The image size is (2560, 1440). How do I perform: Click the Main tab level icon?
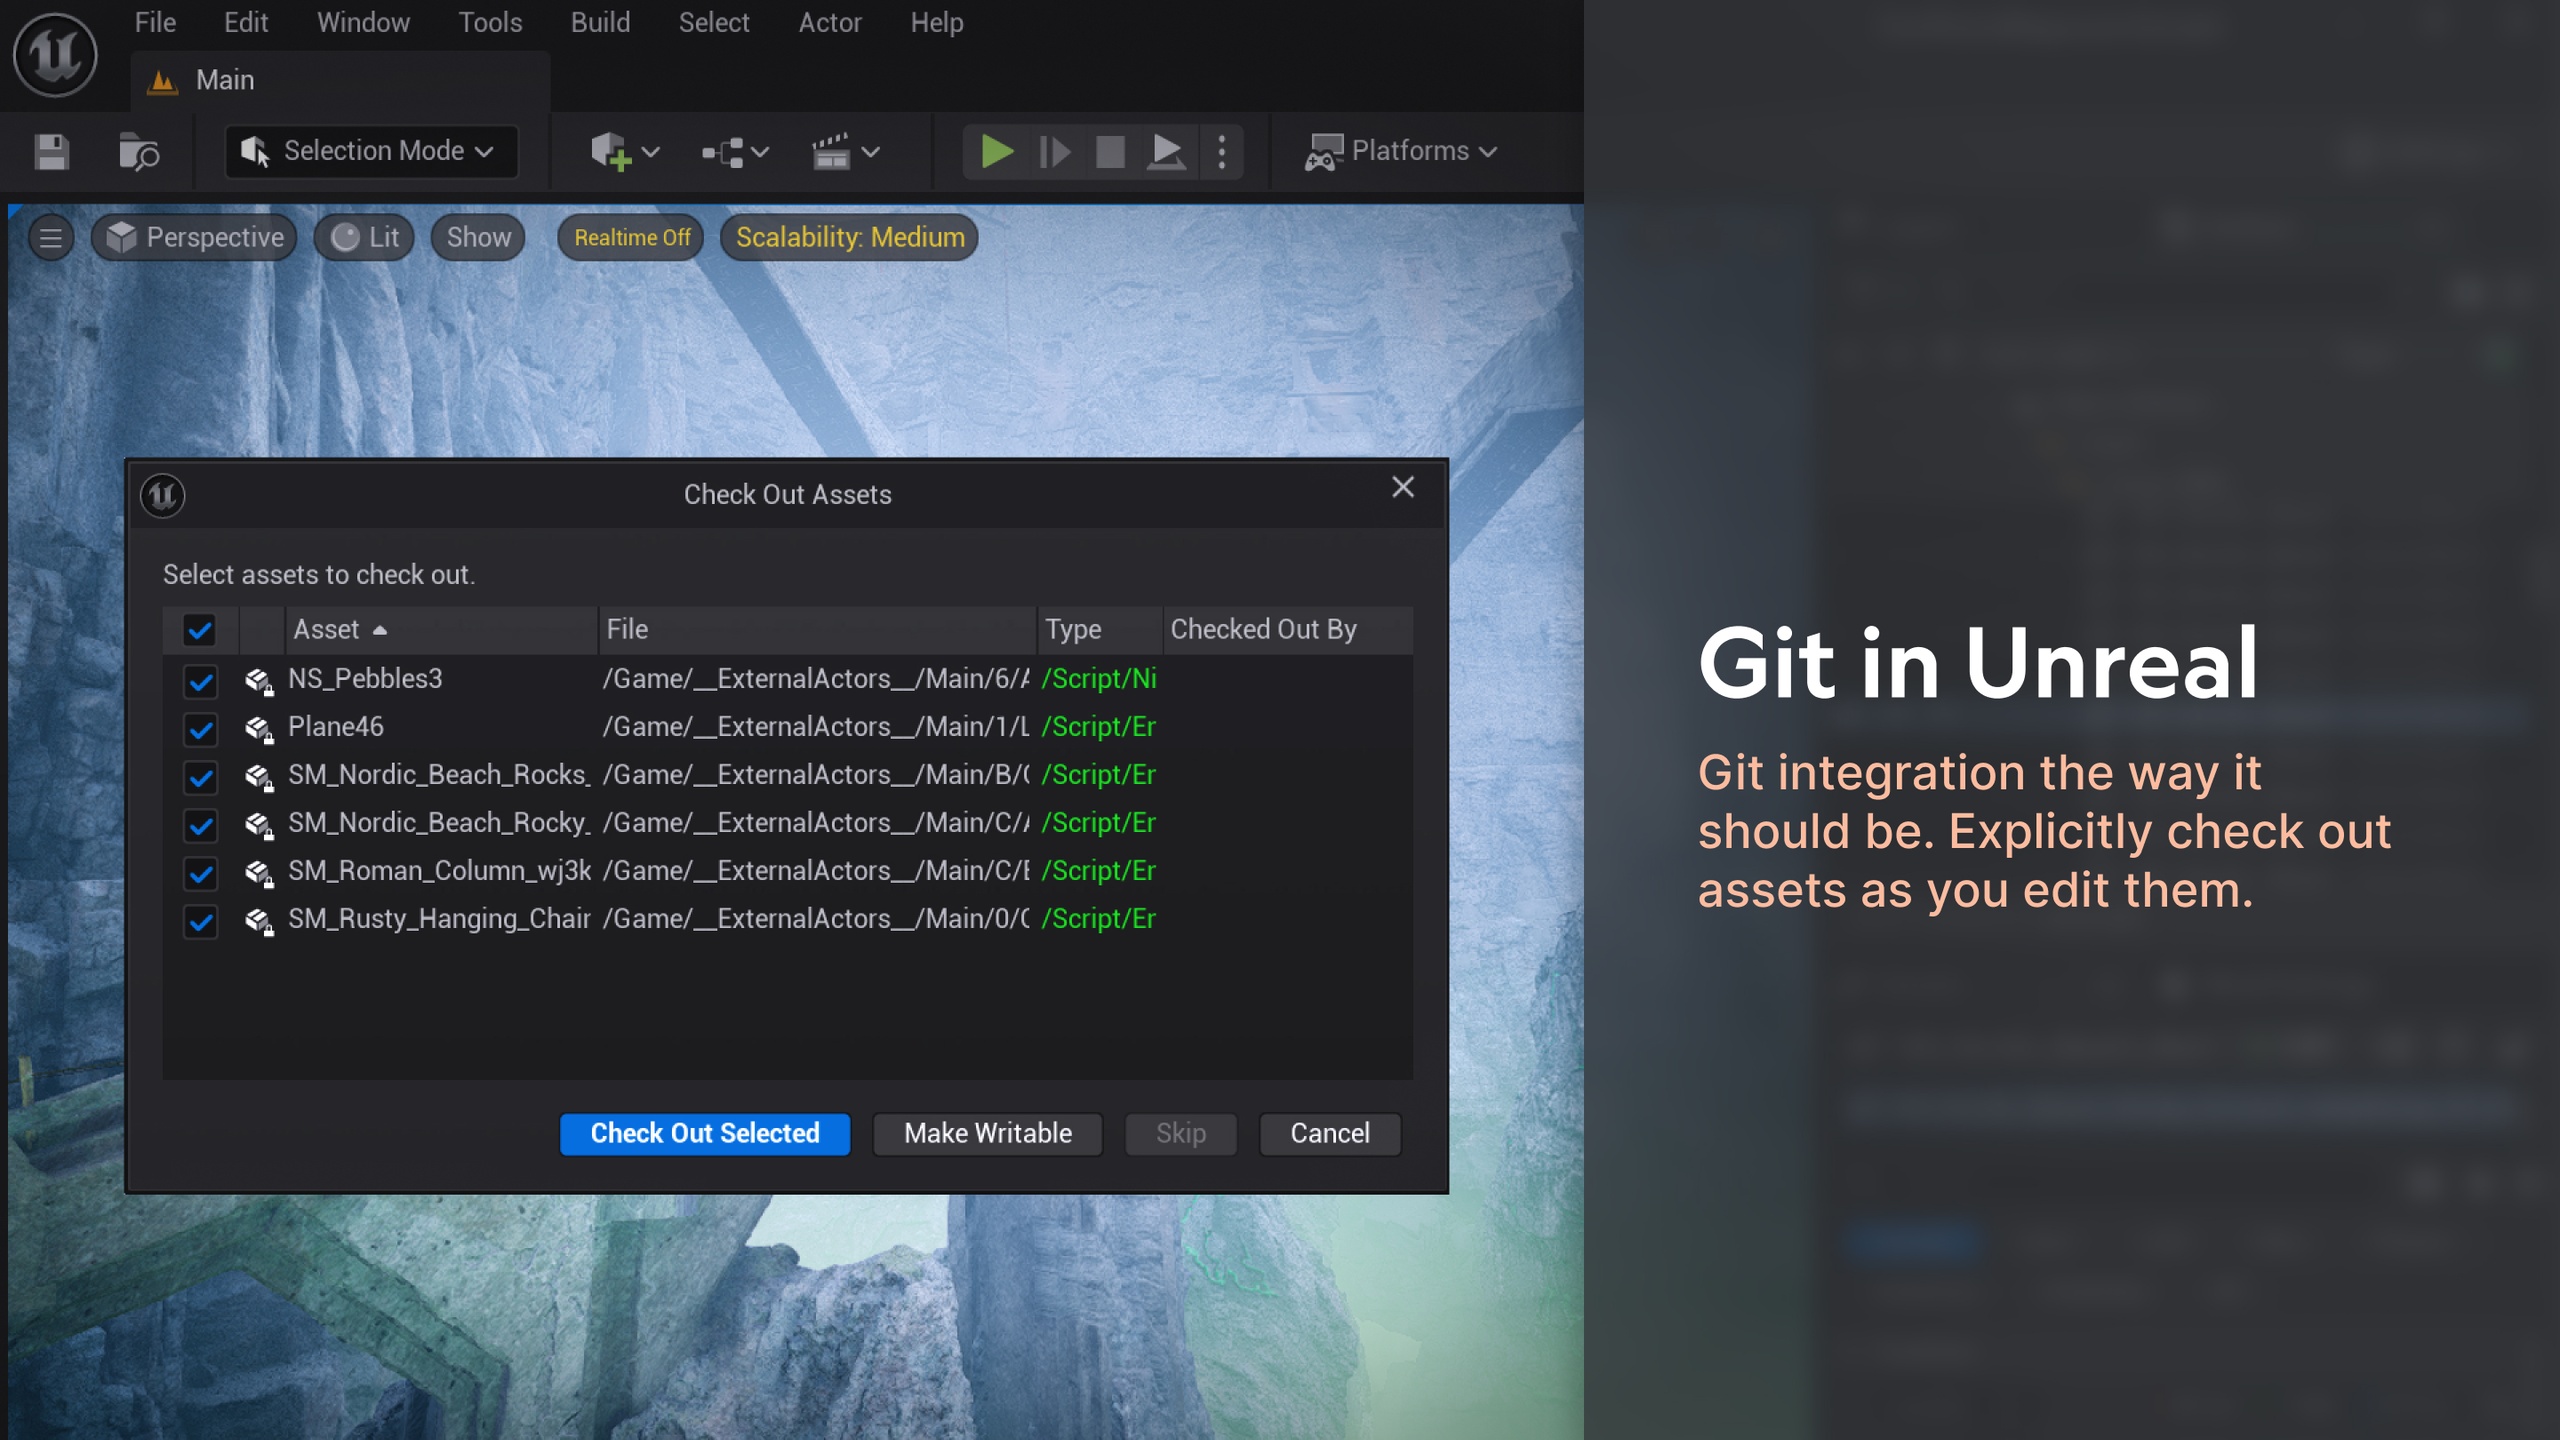pos(162,81)
